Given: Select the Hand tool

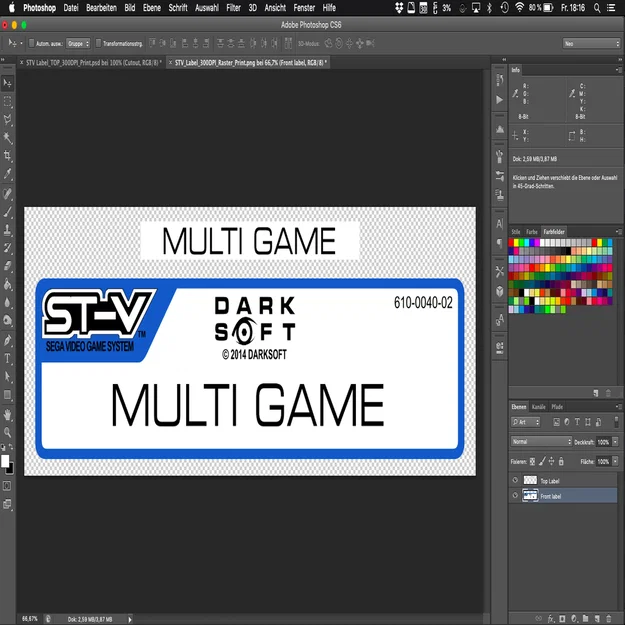Looking at the screenshot, I should (x=8, y=415).
